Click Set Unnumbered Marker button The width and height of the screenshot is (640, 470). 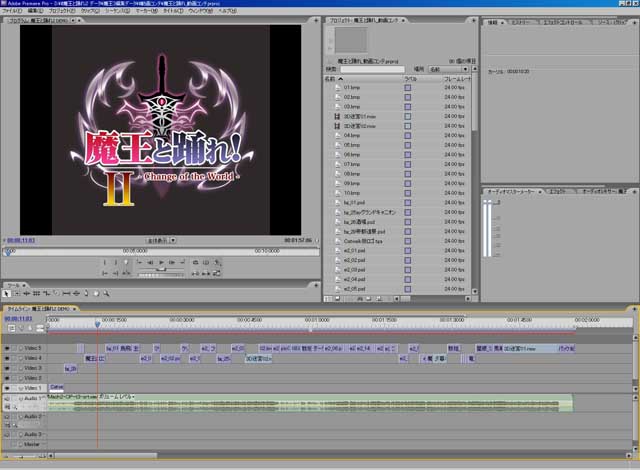(x=126, y=262)
